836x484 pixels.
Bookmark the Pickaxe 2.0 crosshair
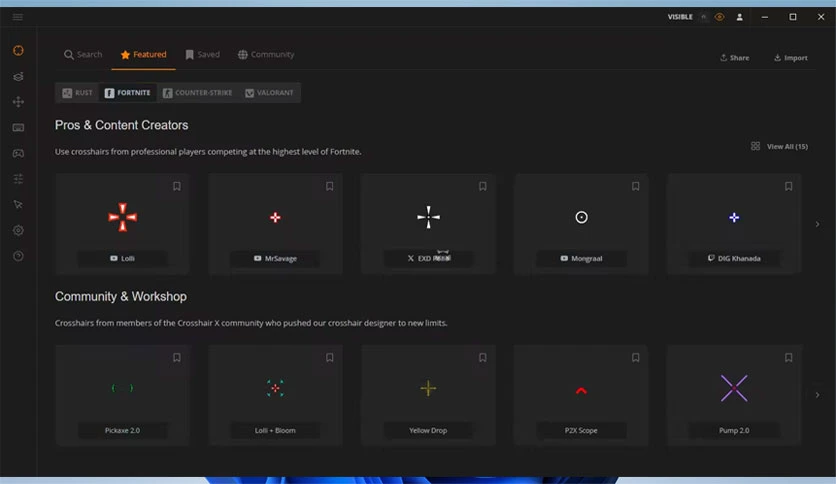[176, 358]
